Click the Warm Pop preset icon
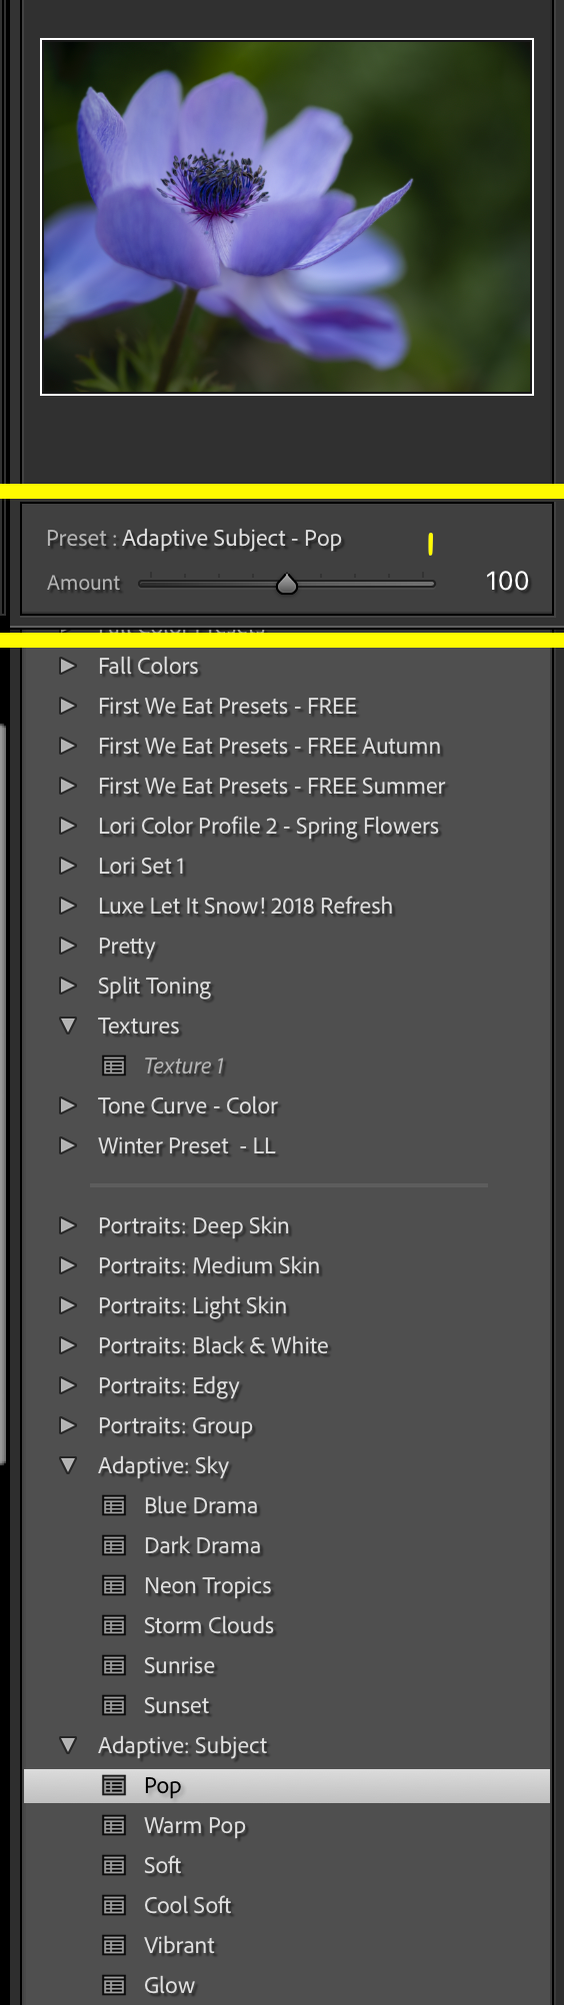The image size is (564, 2005). tap(114, 1826)
